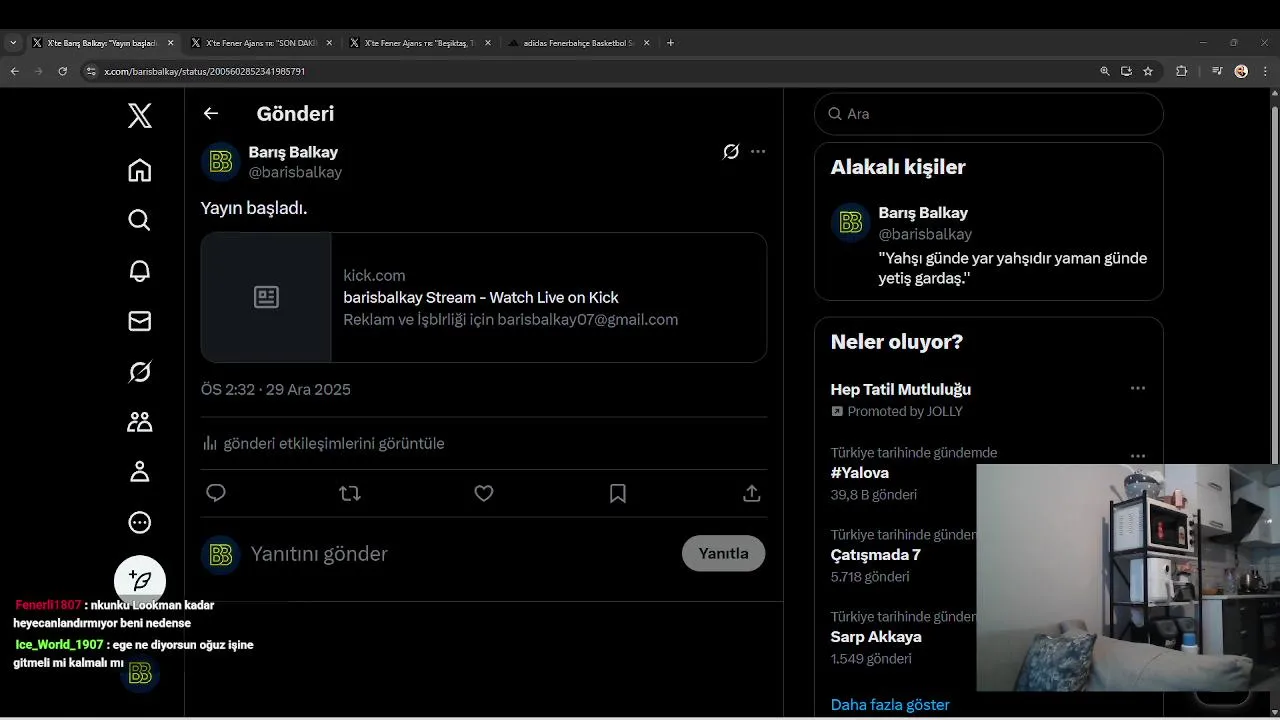Open @barisbalkay handle on the post
Image resolution: width=1280 pixels, height=720 pixels.
pyautogui.click(x=295, y=172)
